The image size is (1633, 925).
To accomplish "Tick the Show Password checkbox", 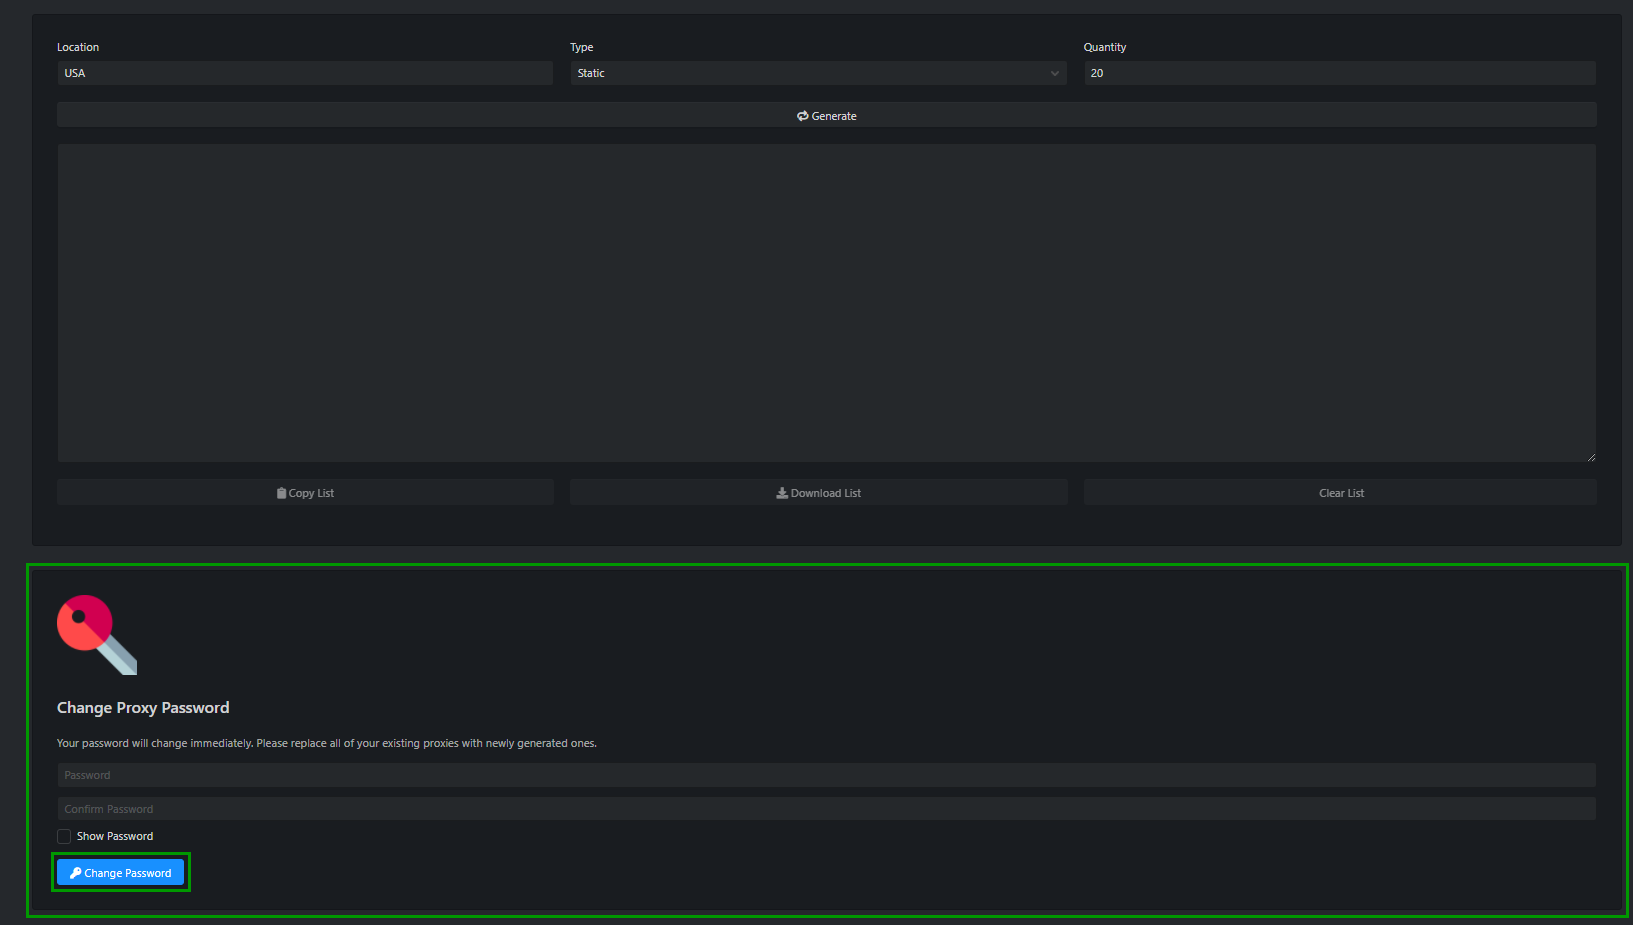I will [64, 836].
